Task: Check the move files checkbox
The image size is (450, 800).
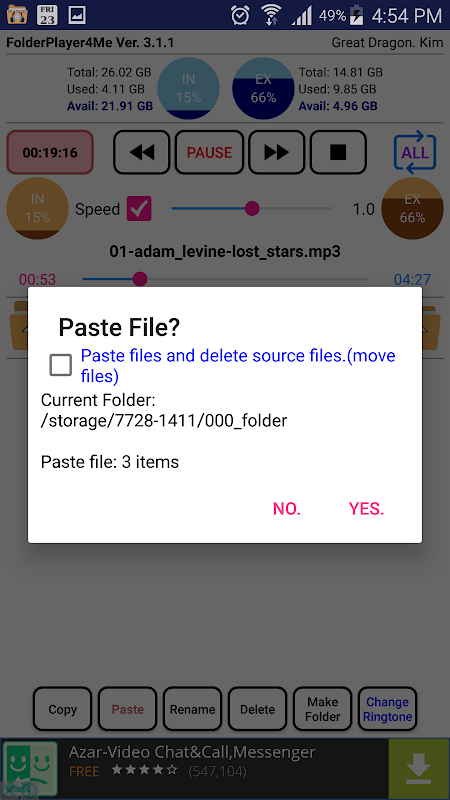Action: click(x=60, y=365)
